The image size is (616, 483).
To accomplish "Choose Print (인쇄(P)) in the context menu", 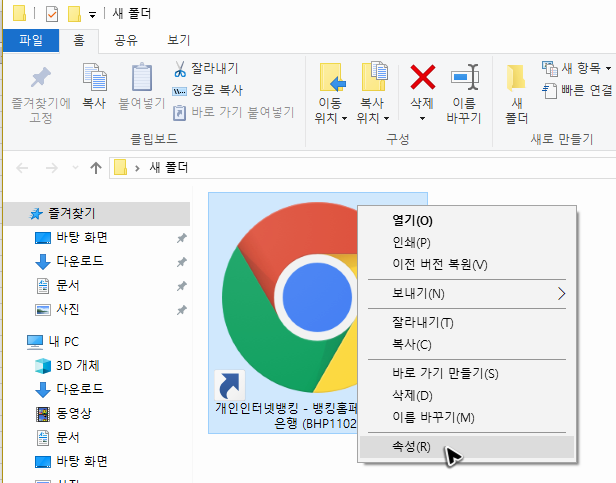I will (467, 242).
